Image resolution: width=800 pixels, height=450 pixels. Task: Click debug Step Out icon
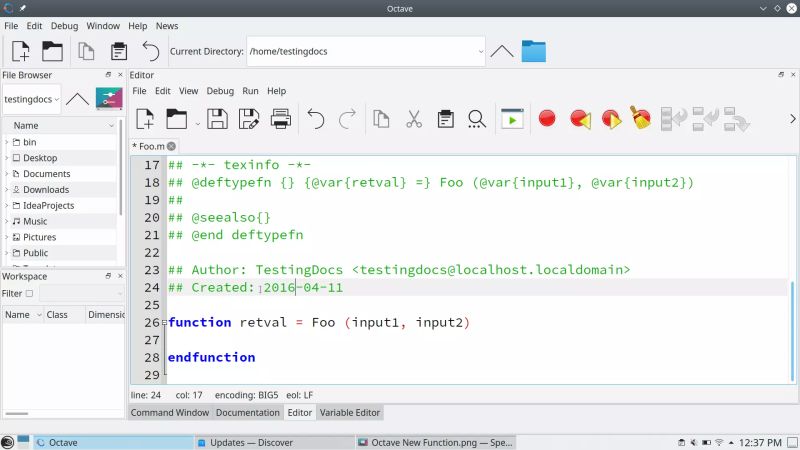pyautogui.click(x=736, y=119)
